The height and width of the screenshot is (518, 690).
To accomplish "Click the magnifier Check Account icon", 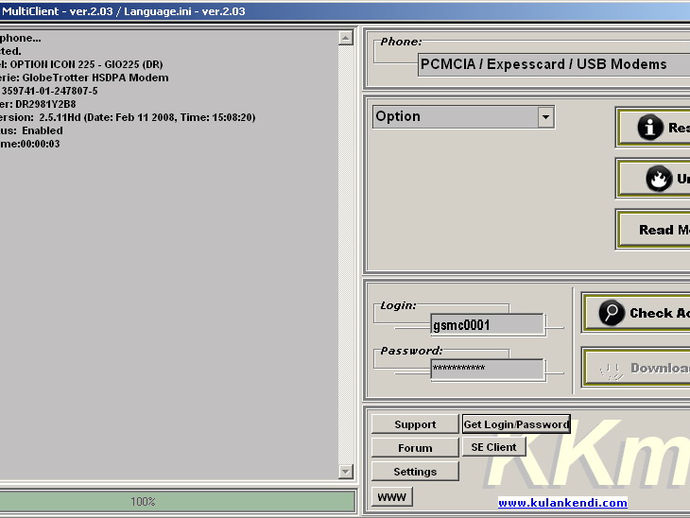I will (612, 313).
